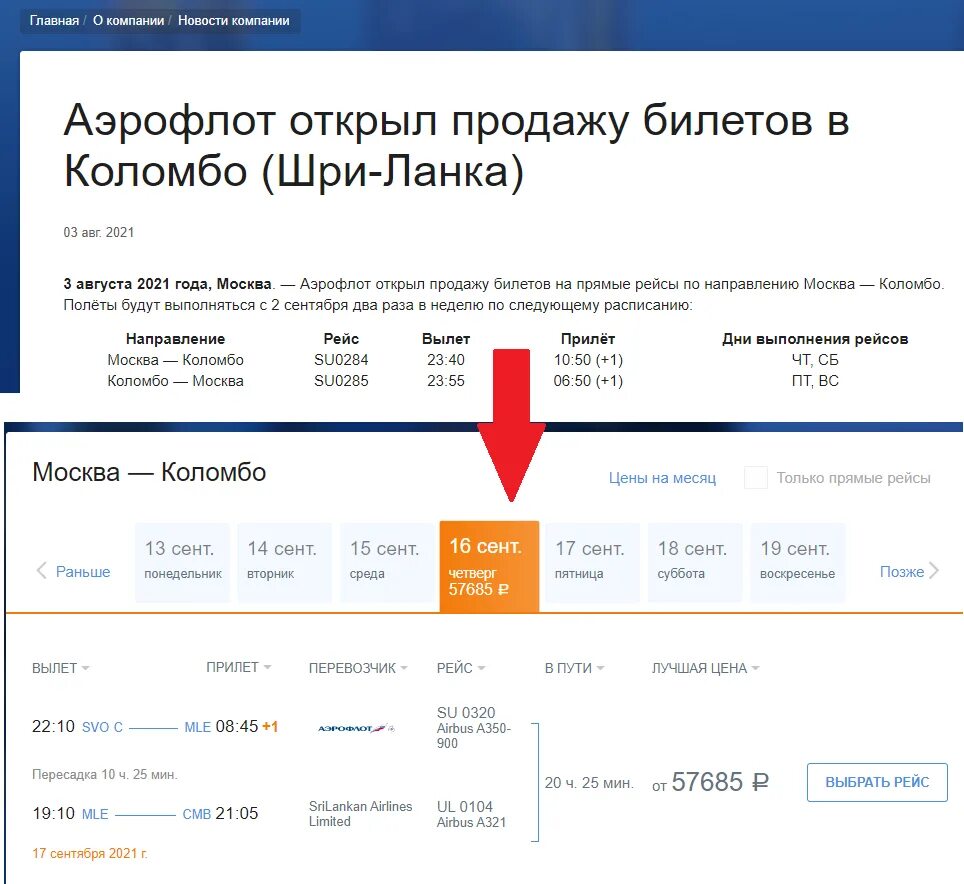The width and height of the screenshot is (964, 884).
Task: Click the travel time 20 ч. 25 мин.
Action: [x=588, y=783]
